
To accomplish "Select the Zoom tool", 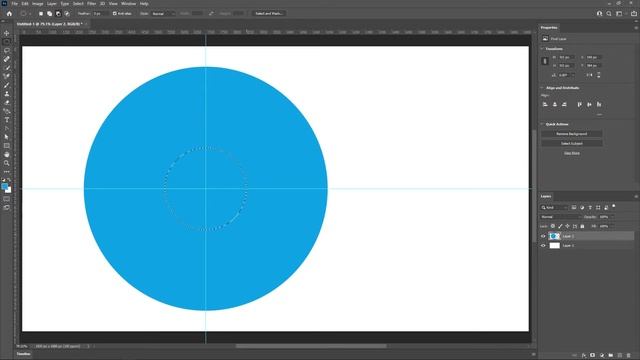I will coord(7,163).
